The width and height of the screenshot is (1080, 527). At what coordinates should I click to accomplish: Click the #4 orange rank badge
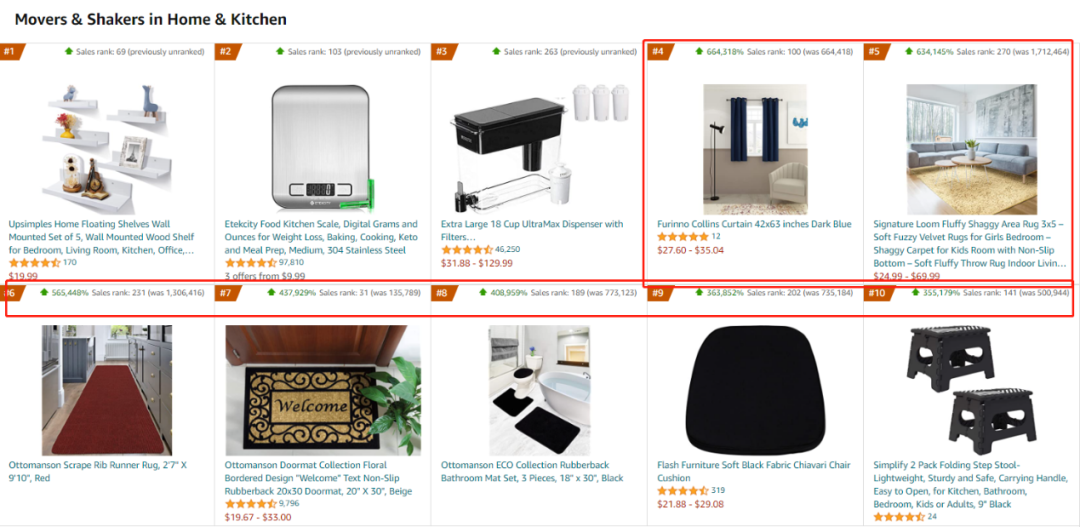click(660, 52)
